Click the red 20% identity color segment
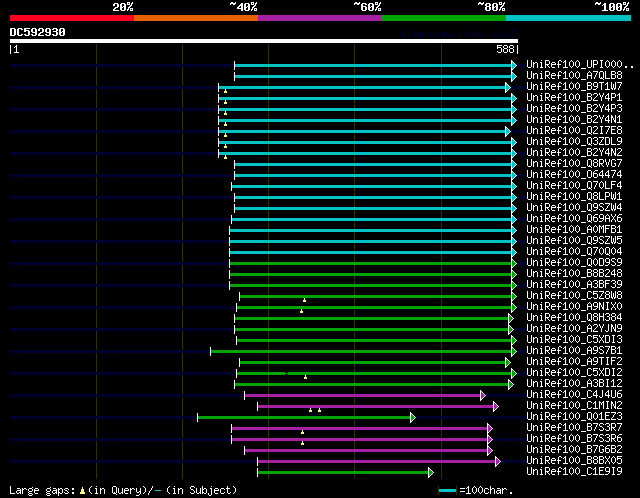Viewport: 640px width, 498px height. tap(72, 18)
